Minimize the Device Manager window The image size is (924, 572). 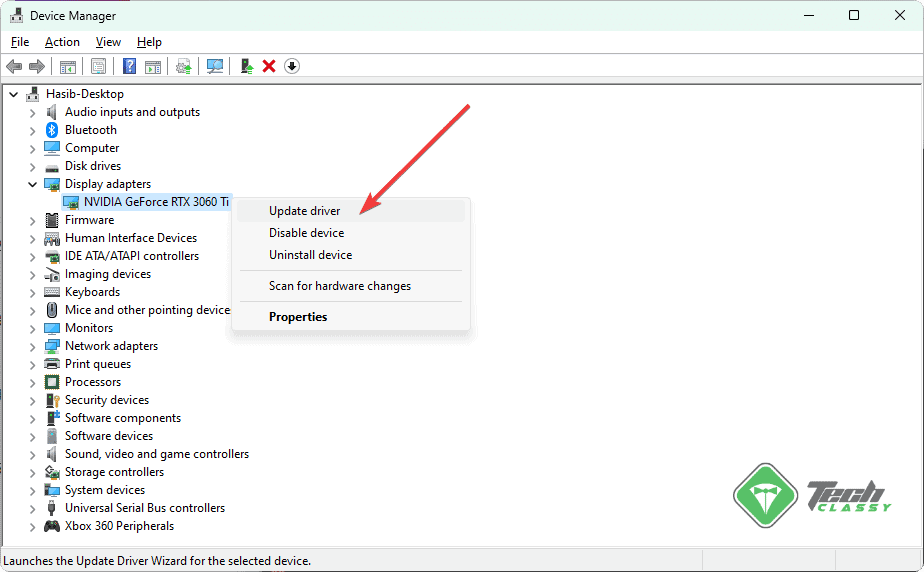tap(809, 15)
